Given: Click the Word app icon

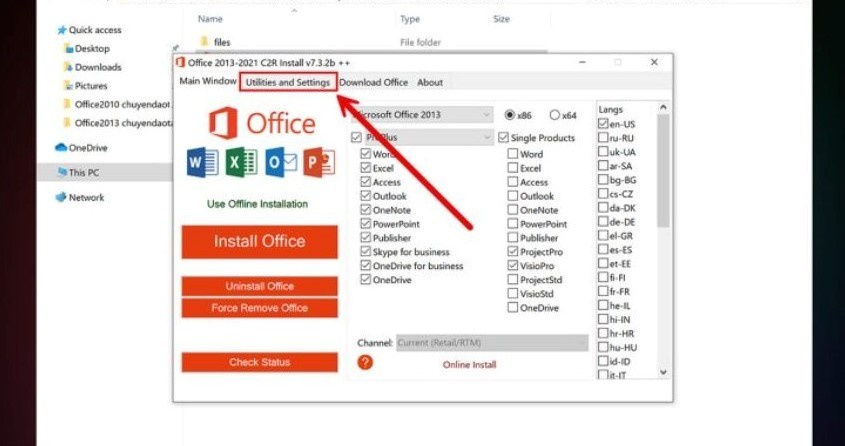Looking at the screenshot, I should pos(203,162).
